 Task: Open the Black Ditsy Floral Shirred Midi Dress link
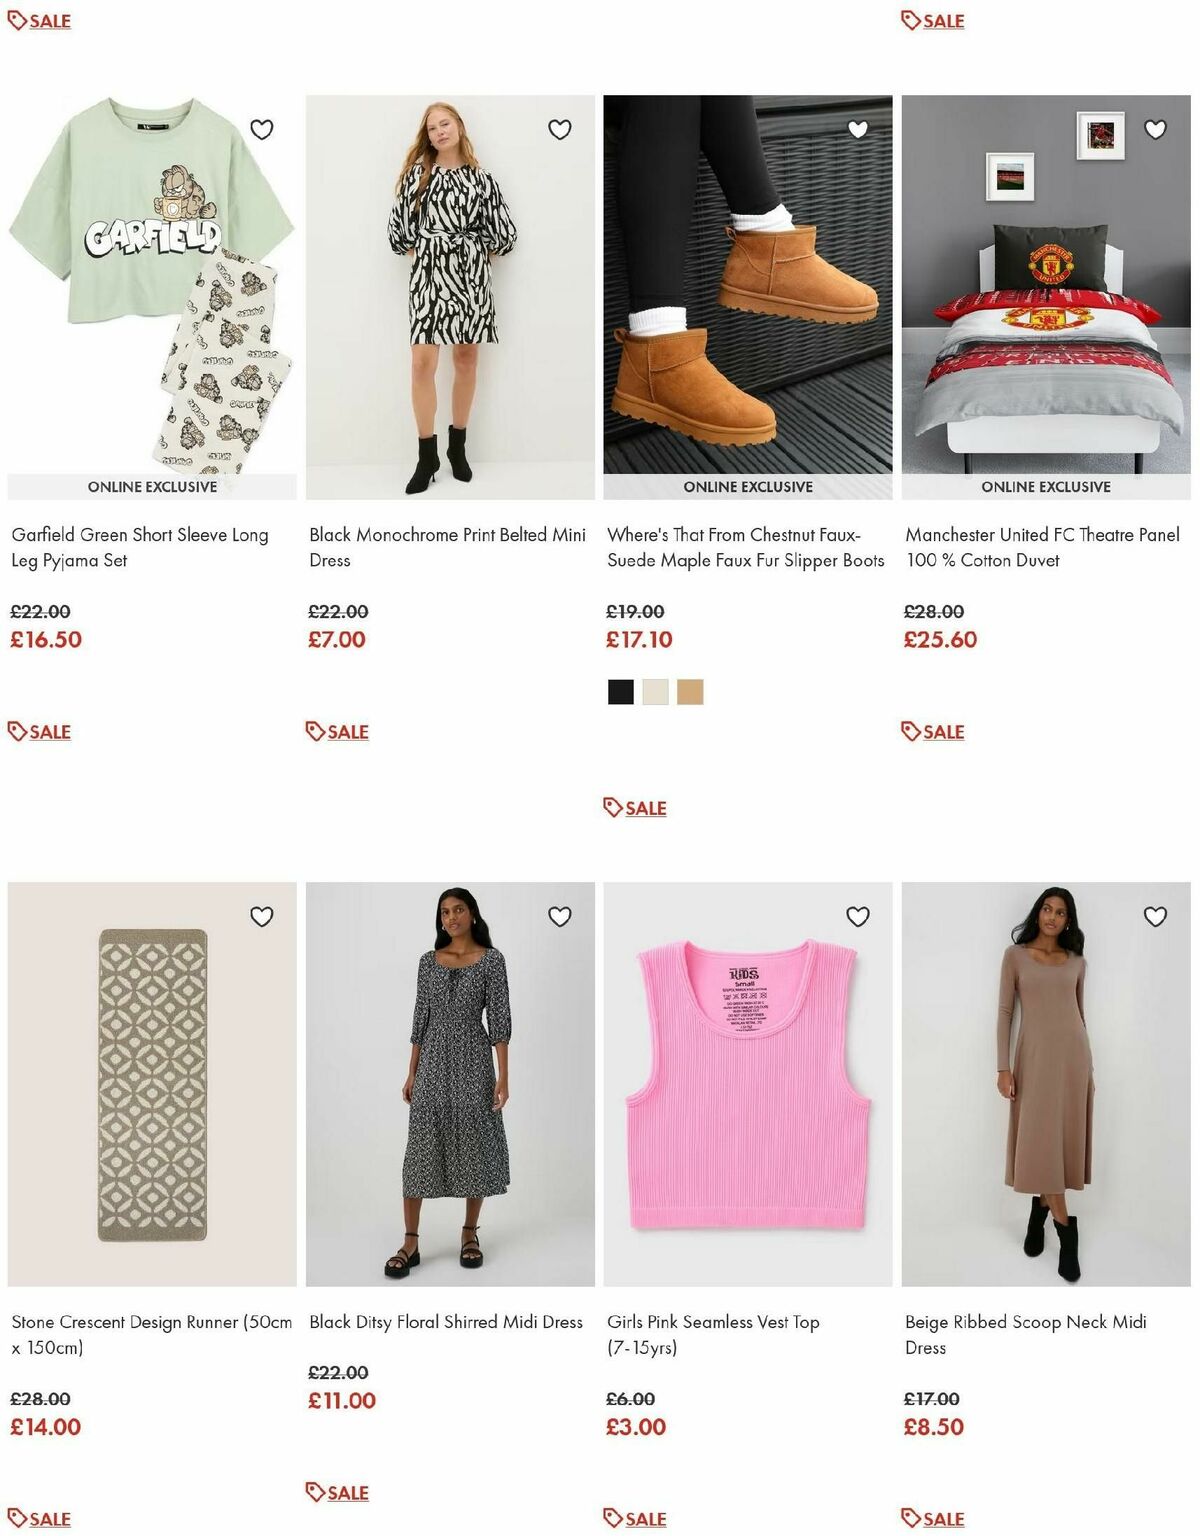[x=446, y=1321]
